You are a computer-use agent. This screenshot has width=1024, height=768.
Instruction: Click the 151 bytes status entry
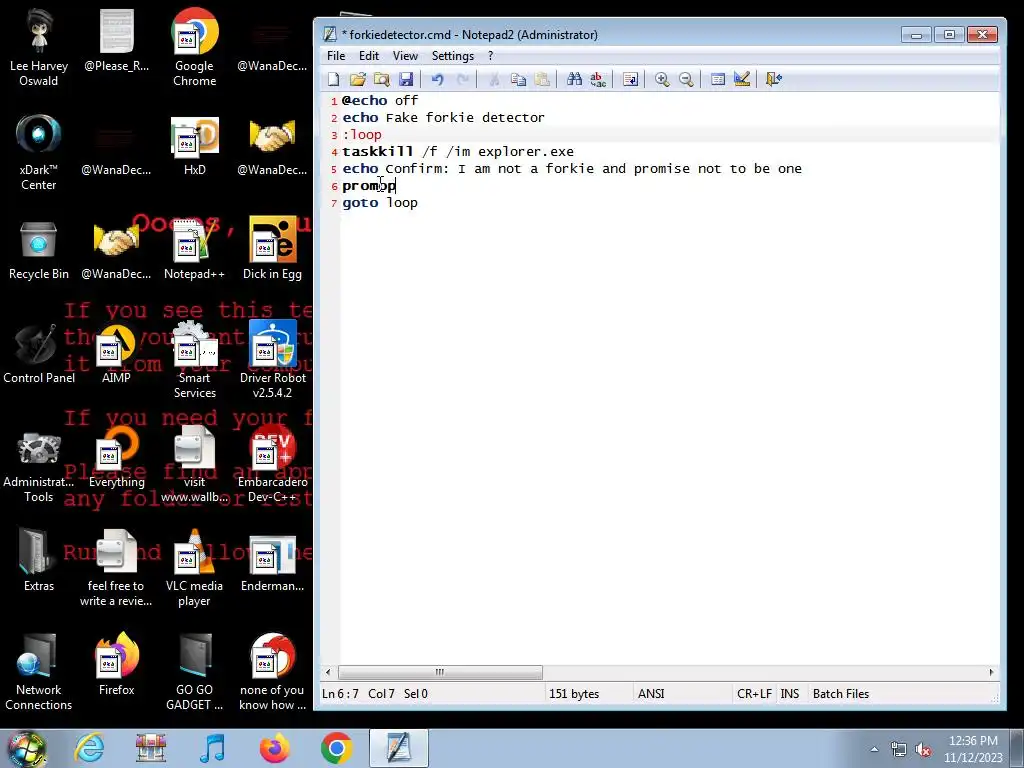tap(574, 694)
